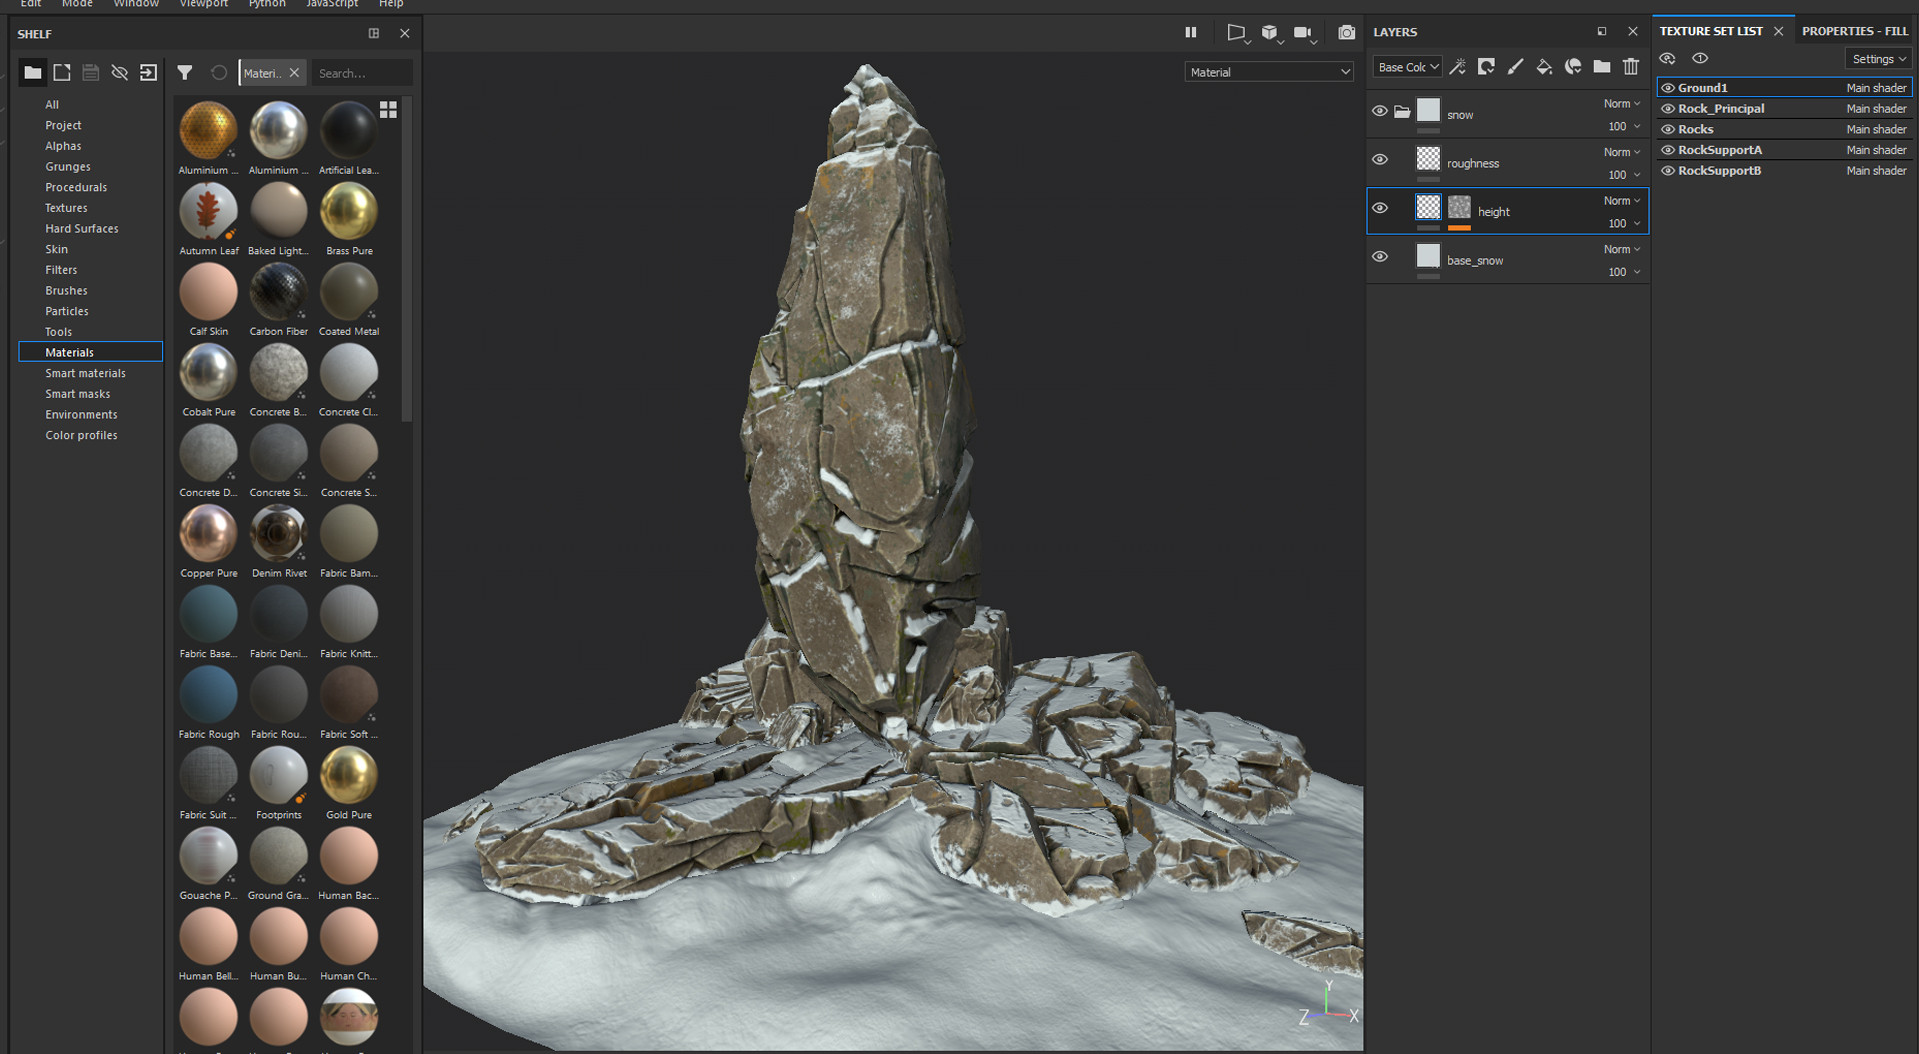
Task: Click the trash icon to delete layer
Action: pyautogui.click(x=1631, y=67)
